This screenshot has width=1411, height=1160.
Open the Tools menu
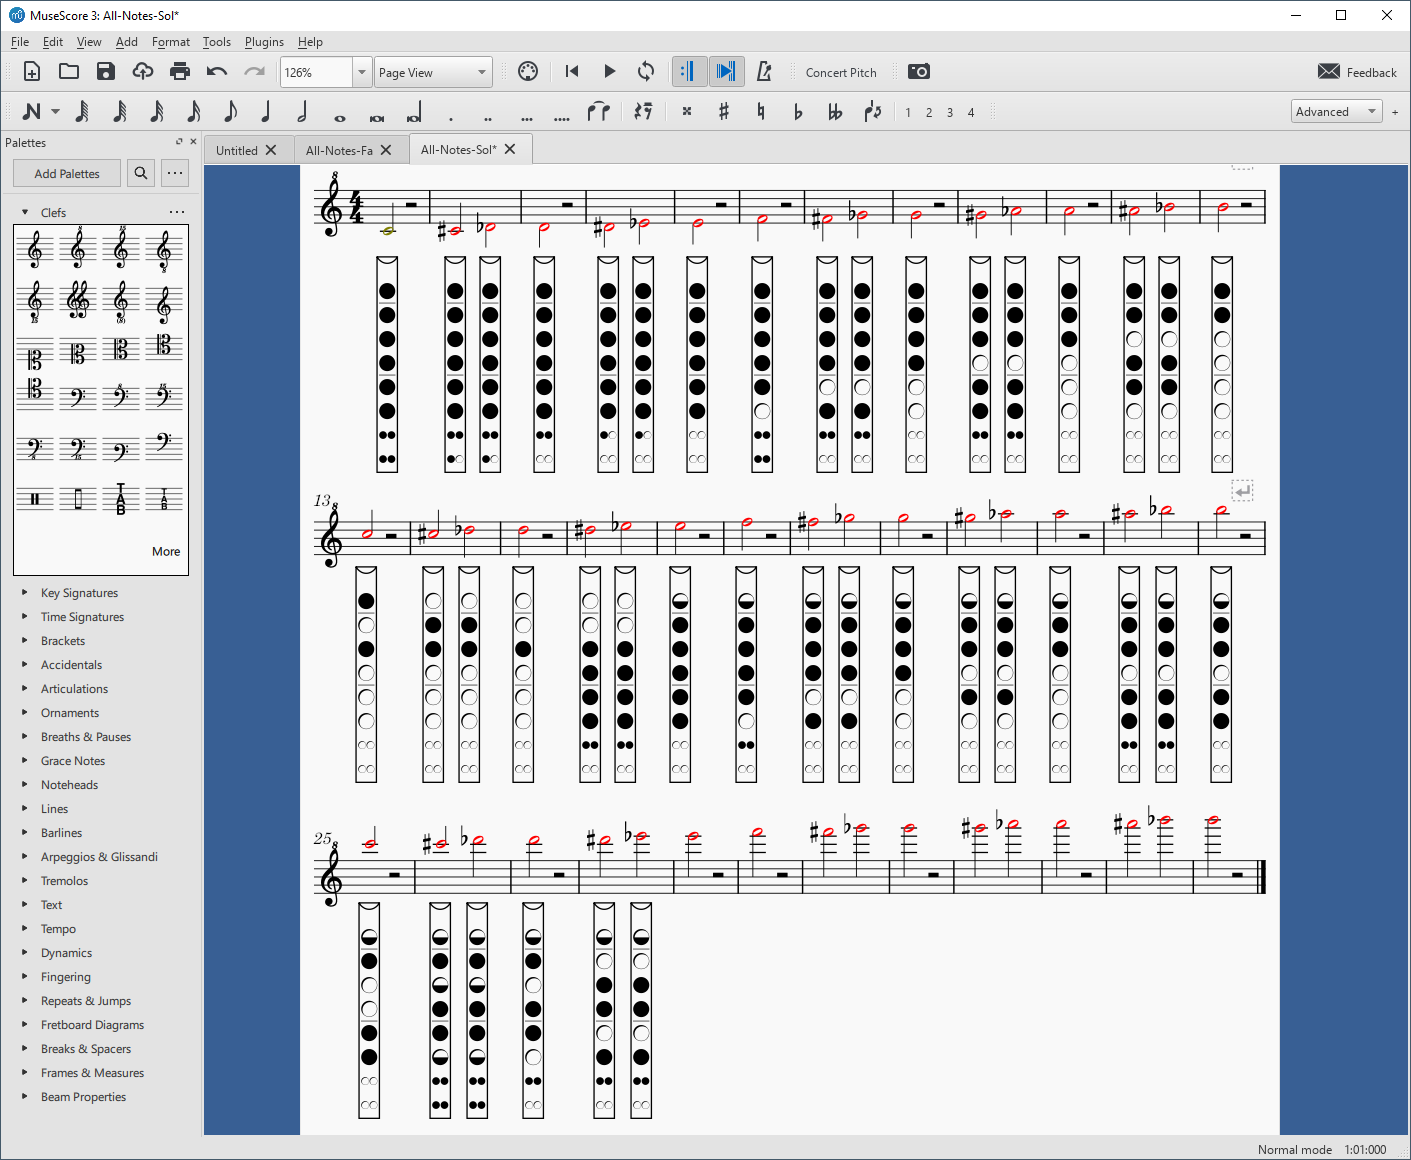217,42
